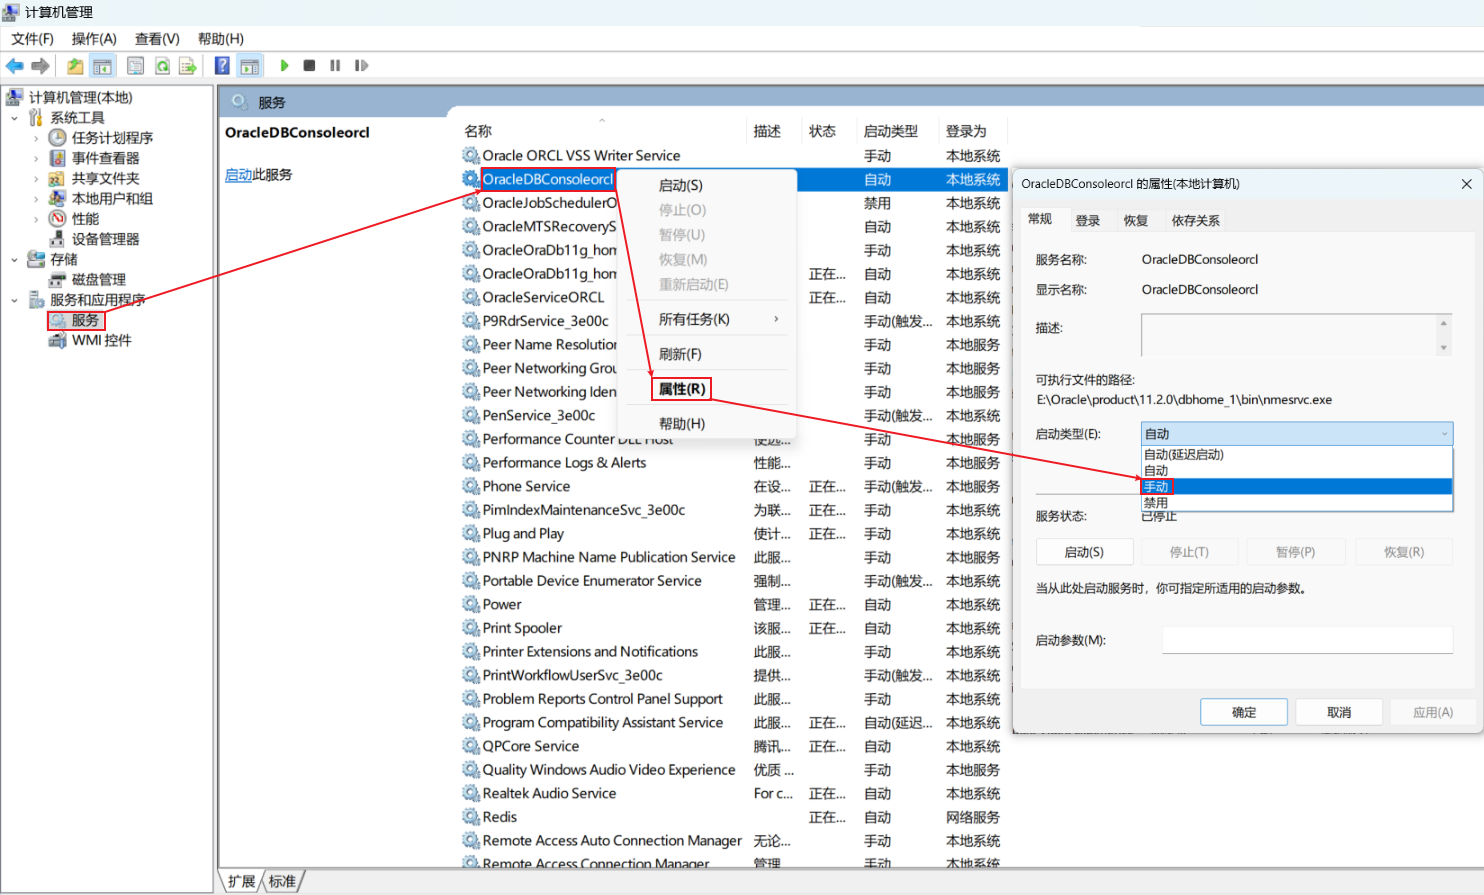
Task: Open help via the blue question mark icon
Action: pos(221,65)
